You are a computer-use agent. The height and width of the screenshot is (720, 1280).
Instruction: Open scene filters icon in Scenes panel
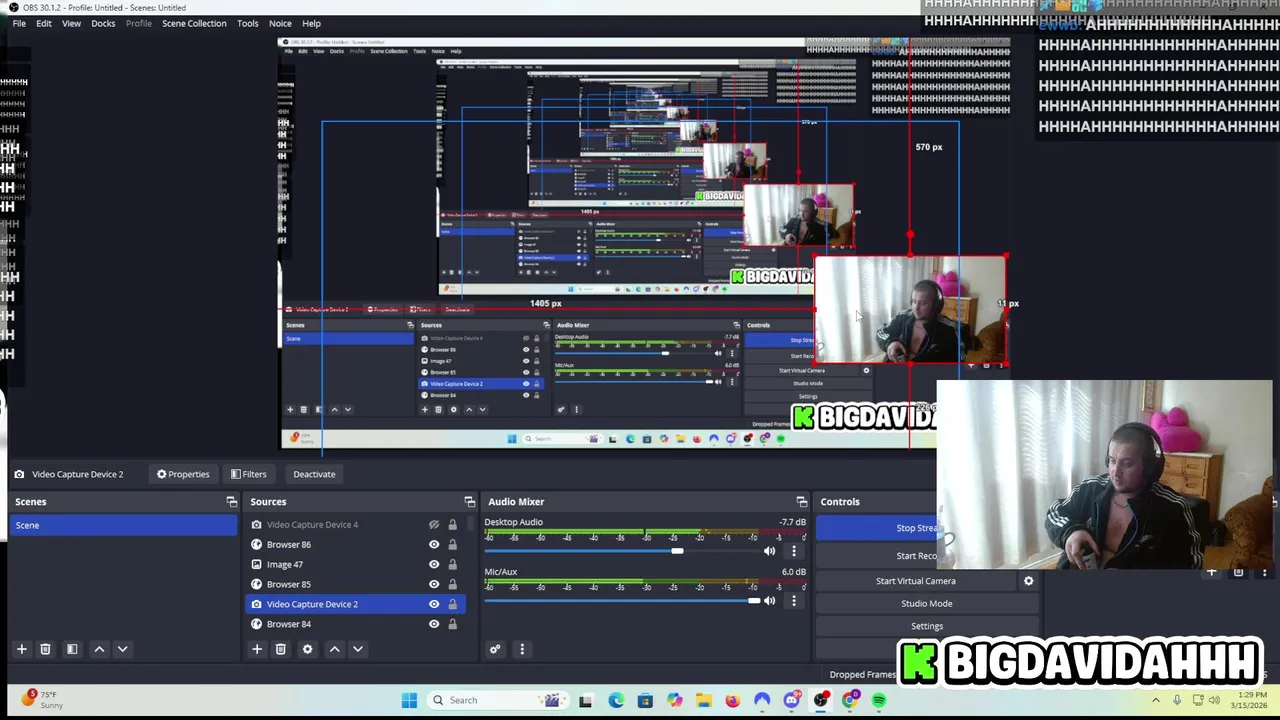pyautogui.click(x=72, y=649)
